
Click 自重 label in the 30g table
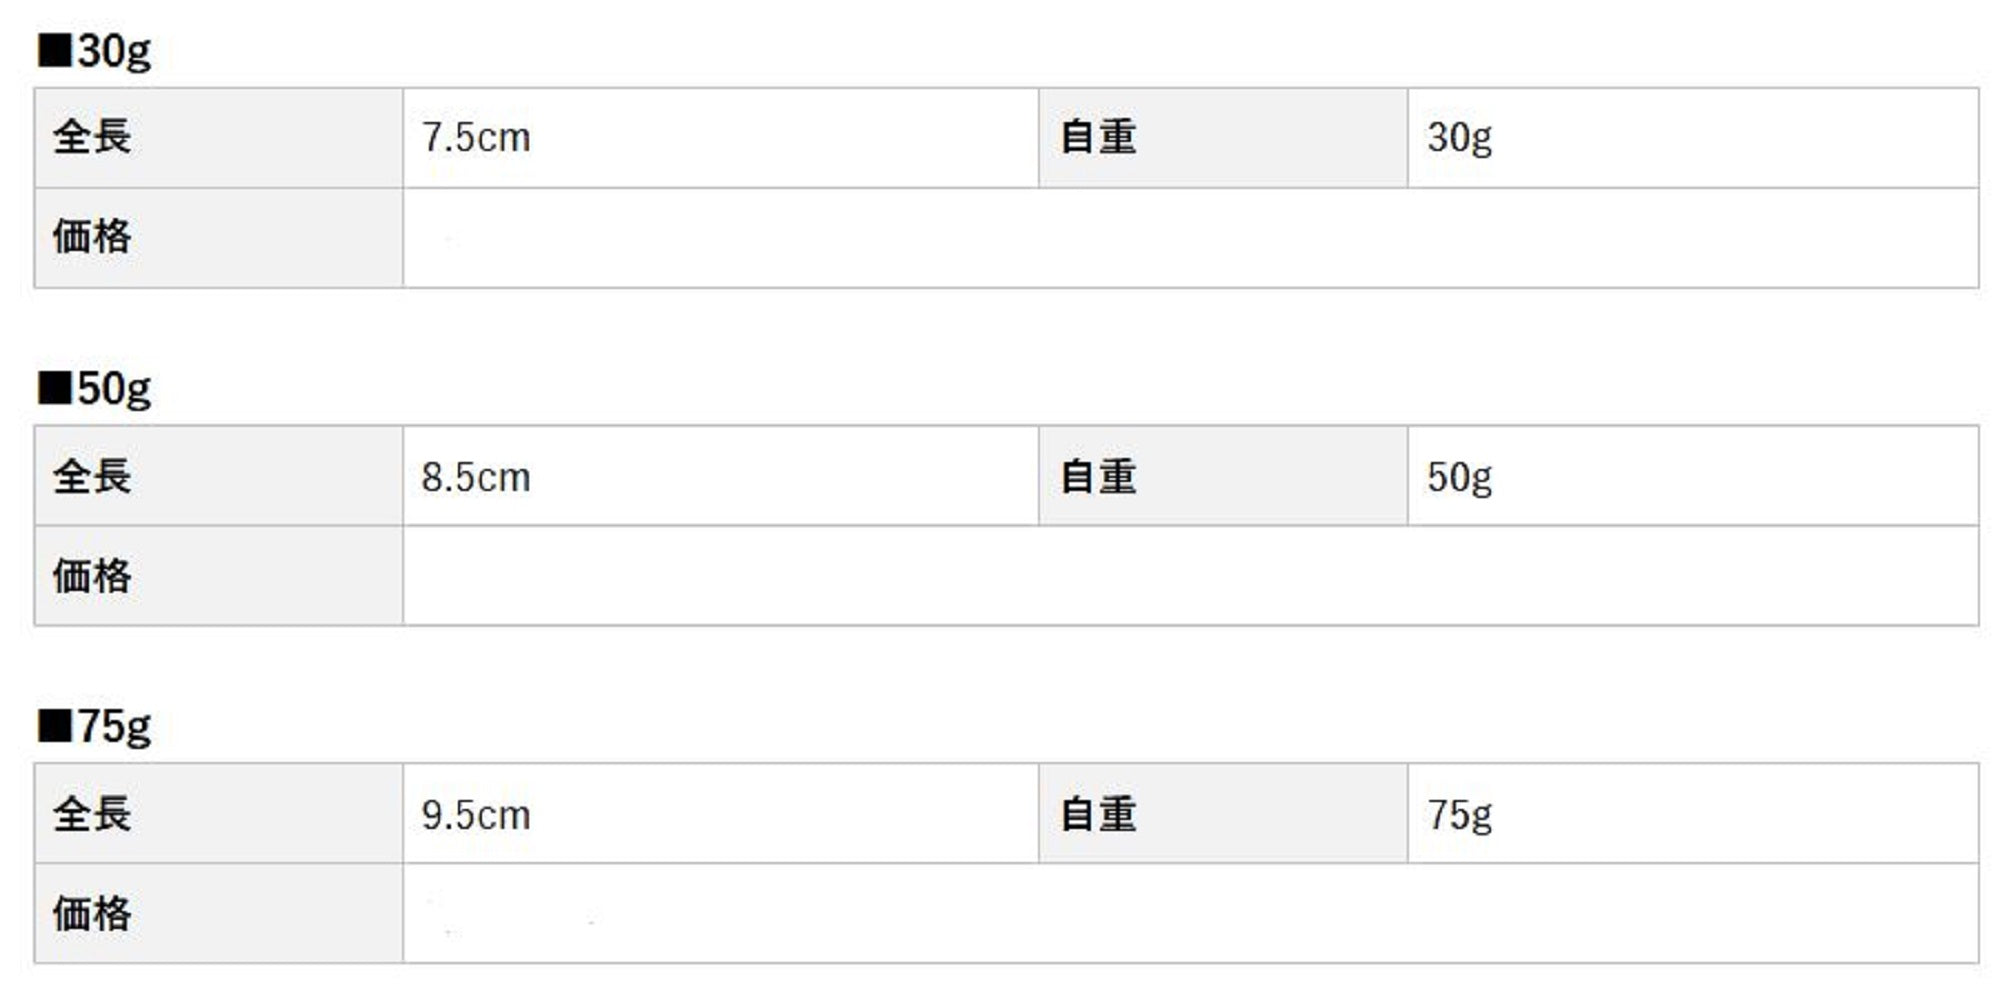point(1098,137)
